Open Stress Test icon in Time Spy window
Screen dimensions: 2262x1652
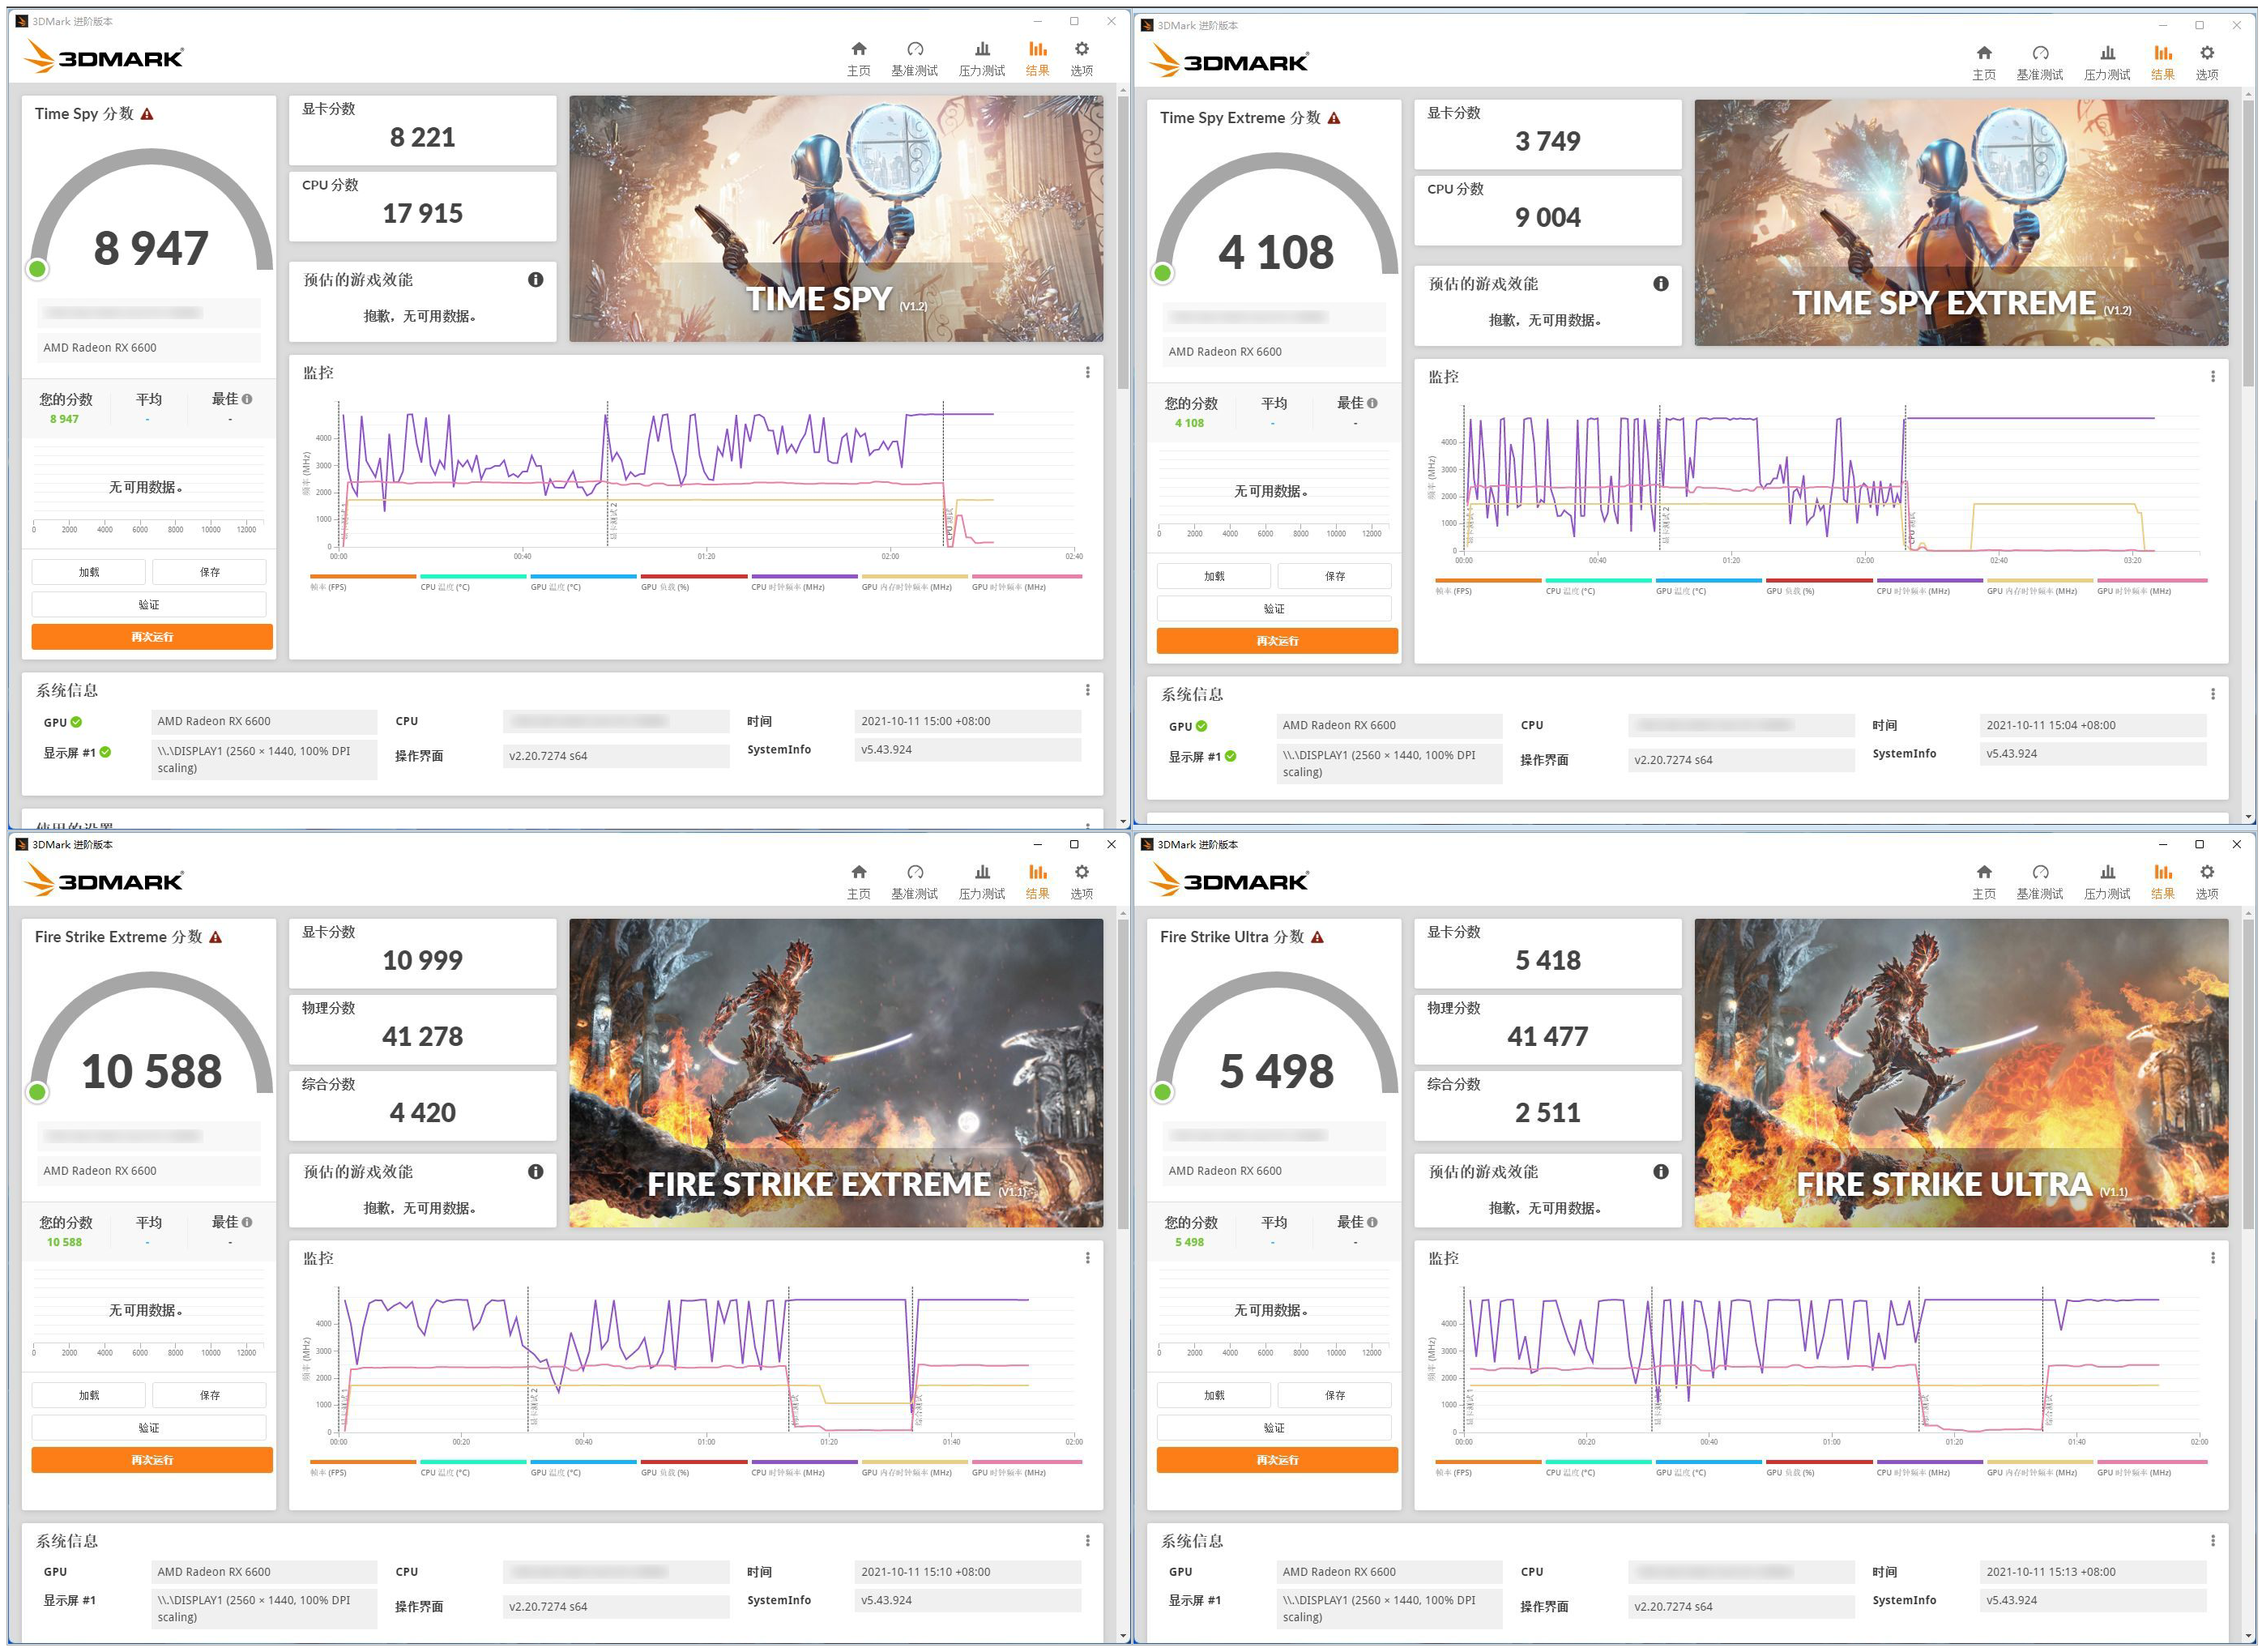coord(982,58)
